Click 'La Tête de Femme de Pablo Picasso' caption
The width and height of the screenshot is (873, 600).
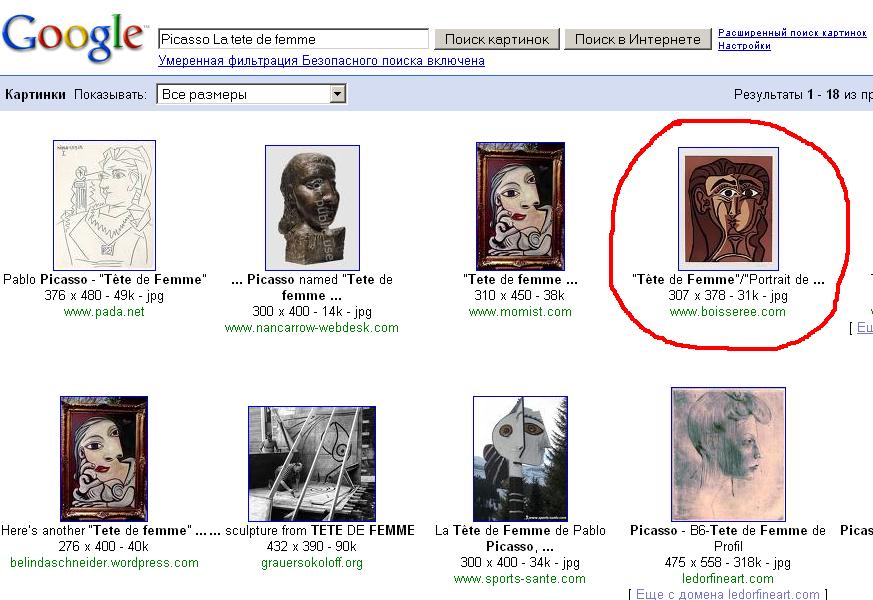point(520,538)
